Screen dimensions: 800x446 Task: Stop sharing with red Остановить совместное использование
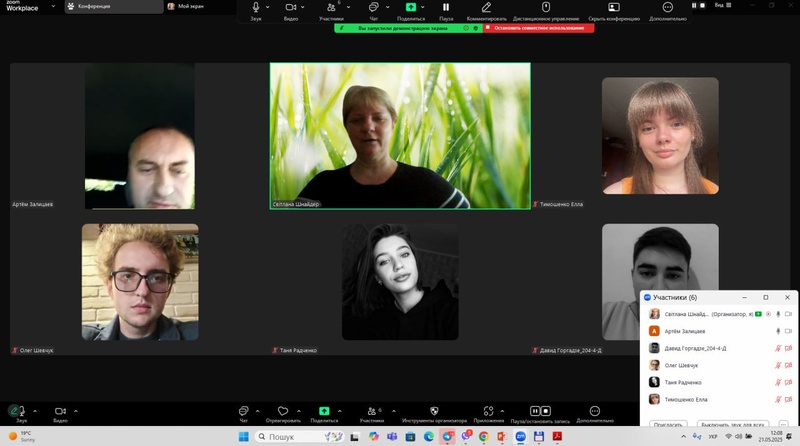539,28
